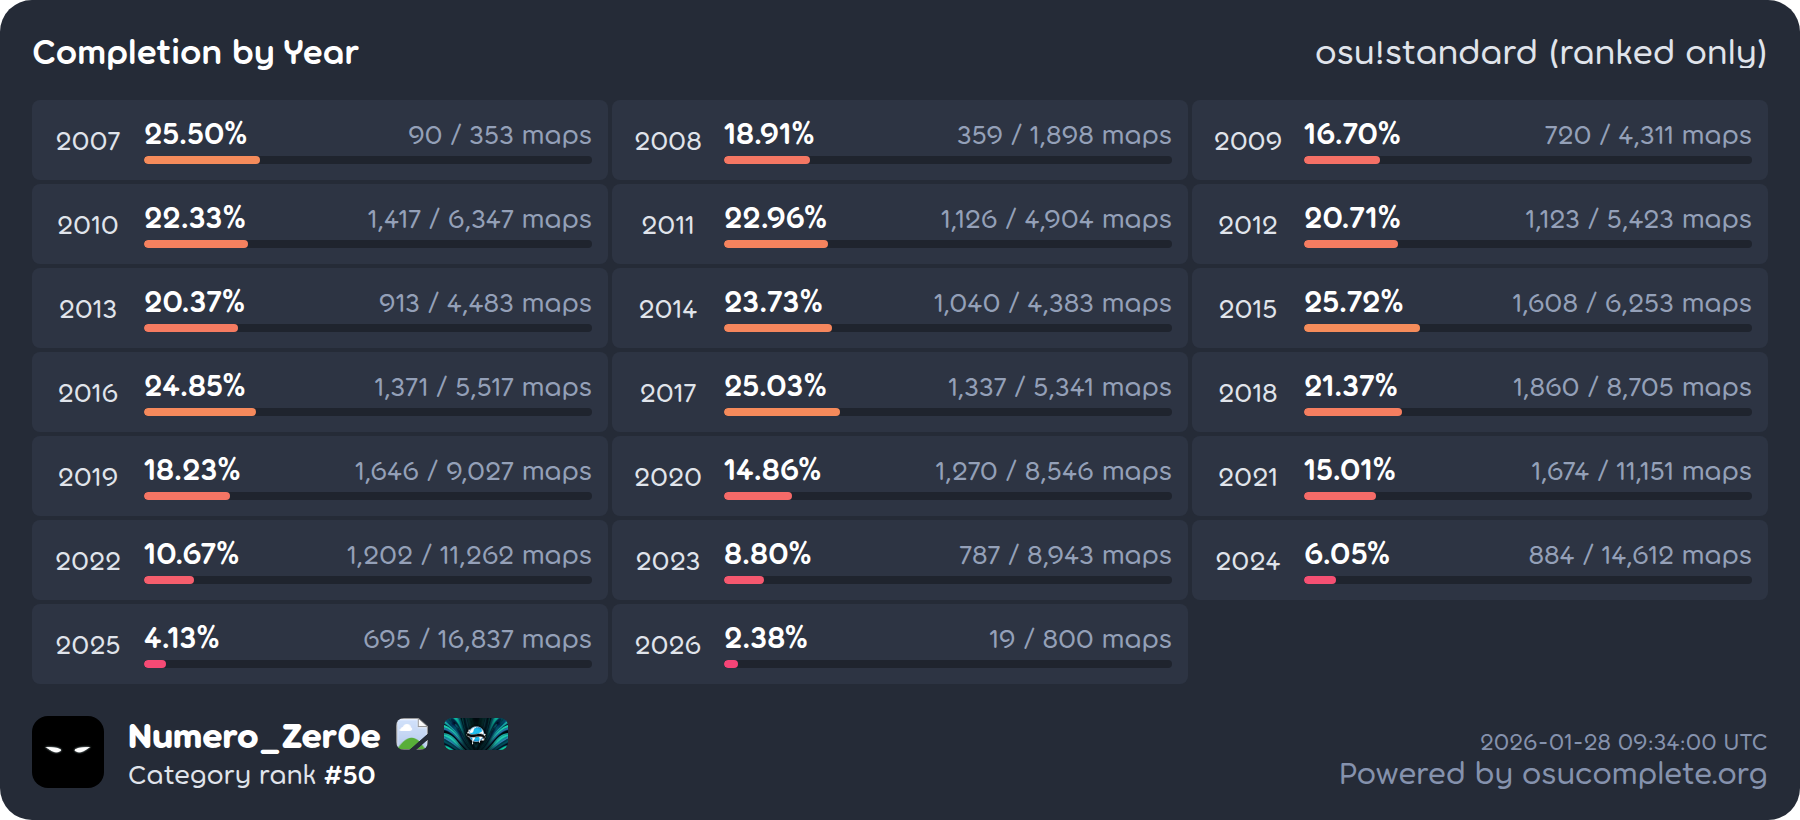Click the 2012 completion progress bar
The height and width of the screenshot is (820, 1800).
(x=1527, y=244)
